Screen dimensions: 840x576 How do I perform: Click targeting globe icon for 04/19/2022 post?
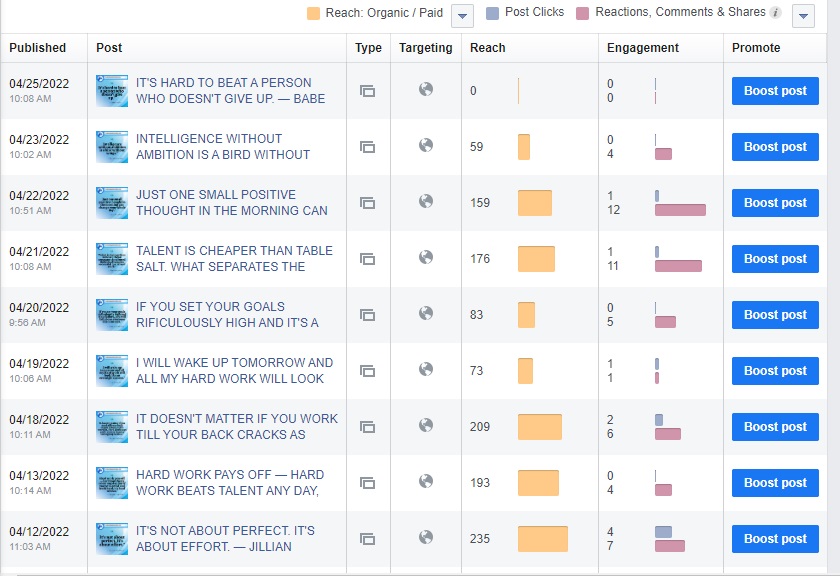pos(426,370)
